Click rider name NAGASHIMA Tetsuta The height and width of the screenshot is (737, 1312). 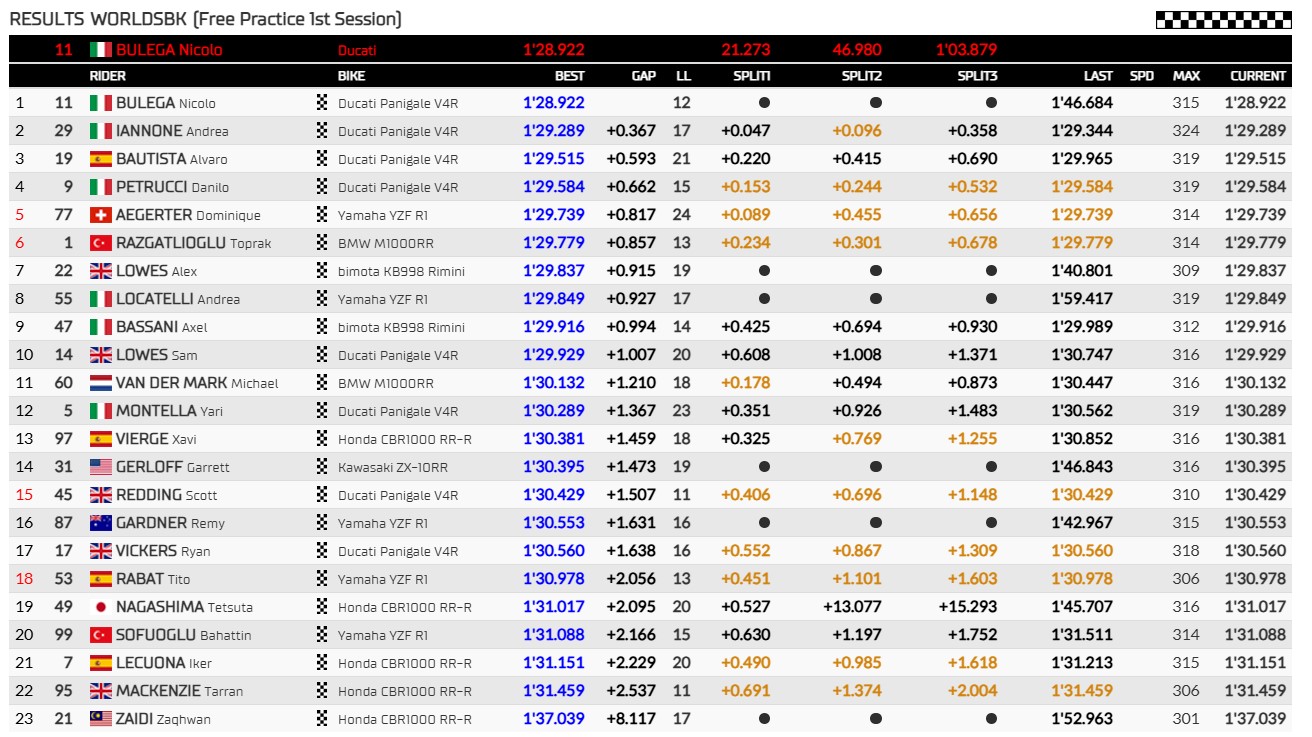point(184,607)
